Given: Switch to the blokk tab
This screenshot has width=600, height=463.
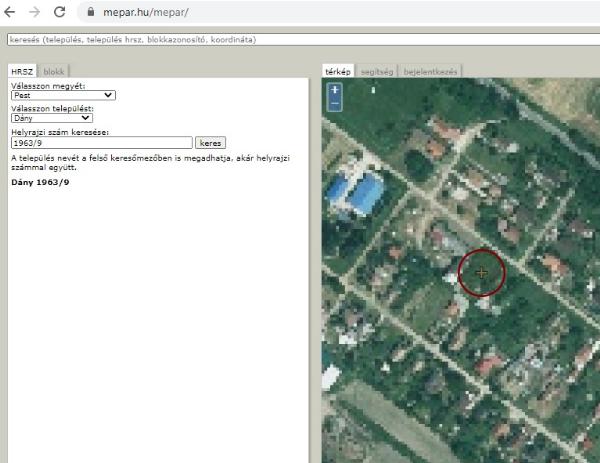Looking at the screenshot, I should pos(54,72).
